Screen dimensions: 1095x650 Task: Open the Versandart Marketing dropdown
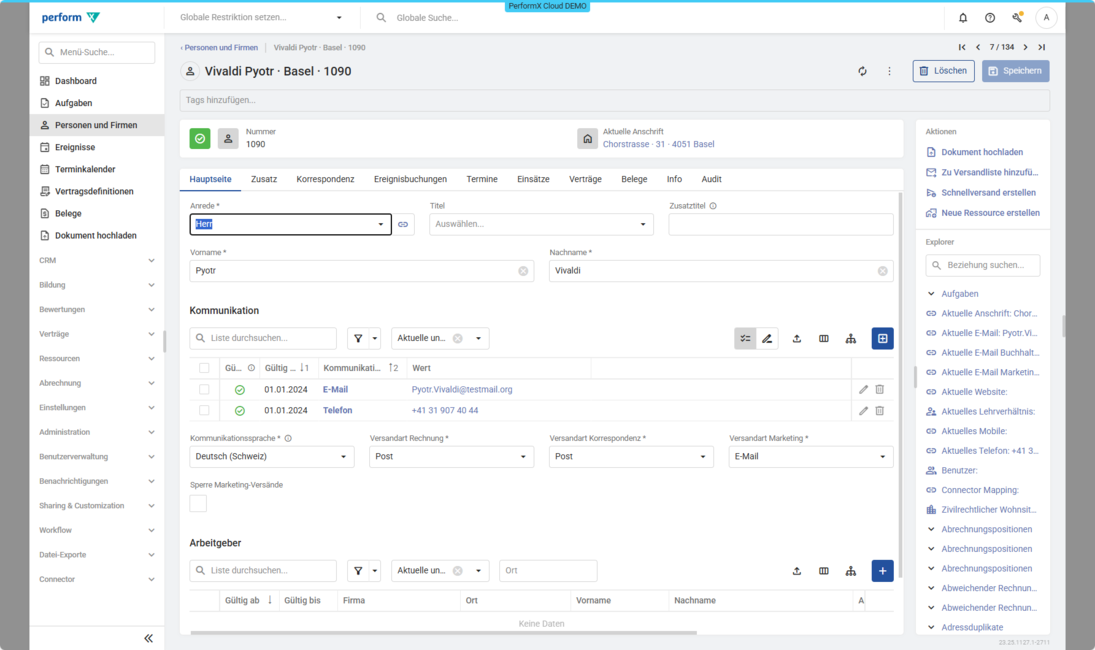coord(810,456)
